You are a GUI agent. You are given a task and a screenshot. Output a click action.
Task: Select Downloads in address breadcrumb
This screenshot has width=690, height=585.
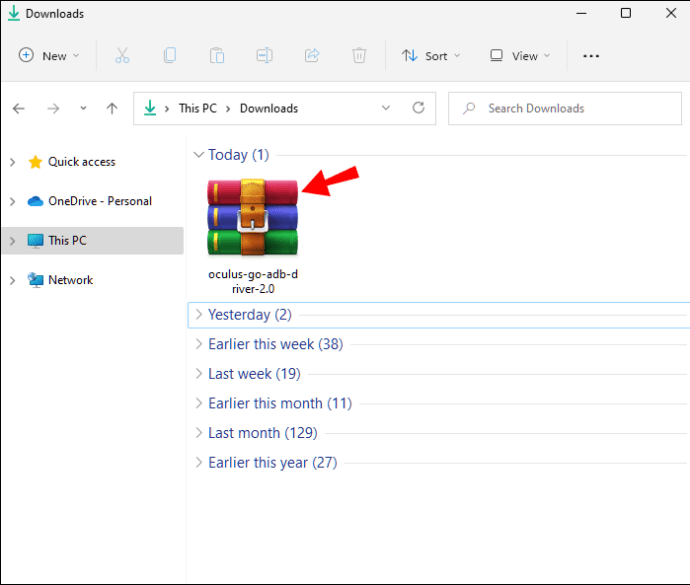(269, 108)
